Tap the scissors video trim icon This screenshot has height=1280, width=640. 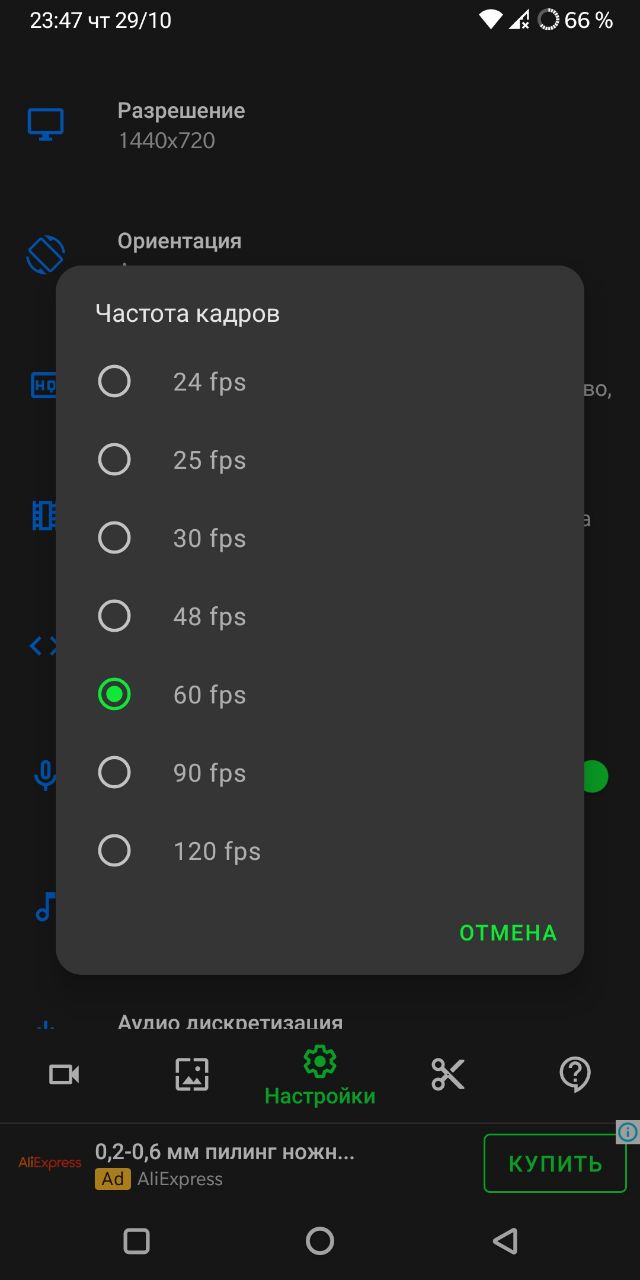(x=448, y=1075)
